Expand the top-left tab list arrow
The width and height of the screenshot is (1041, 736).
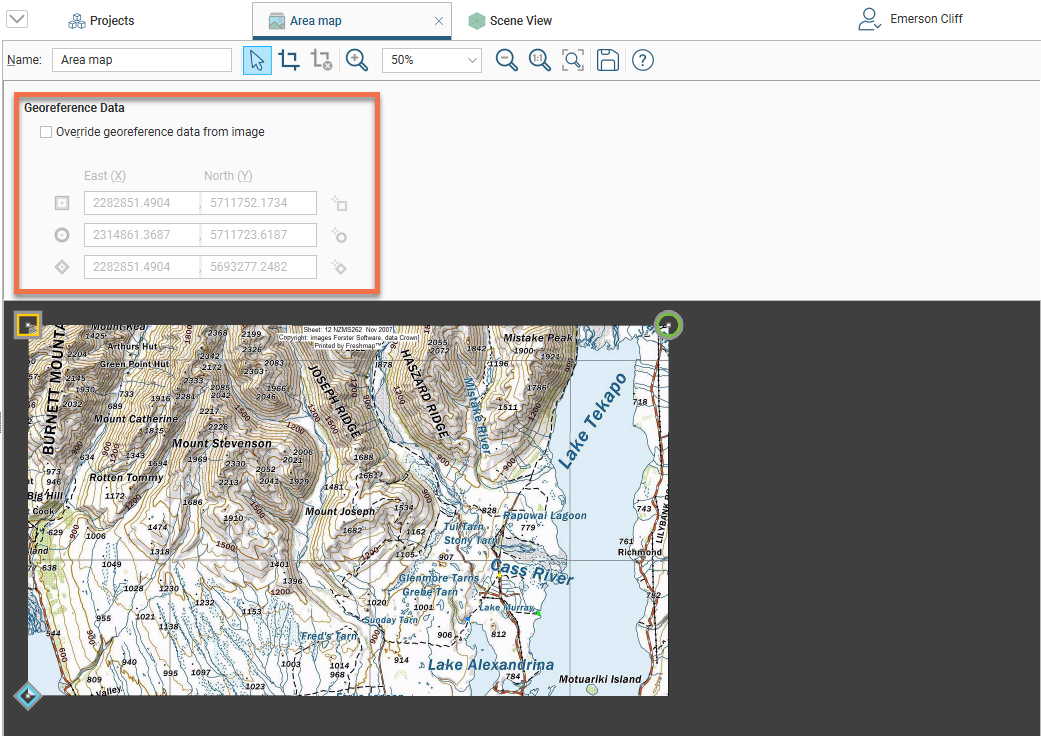click(x=17, y=20)
